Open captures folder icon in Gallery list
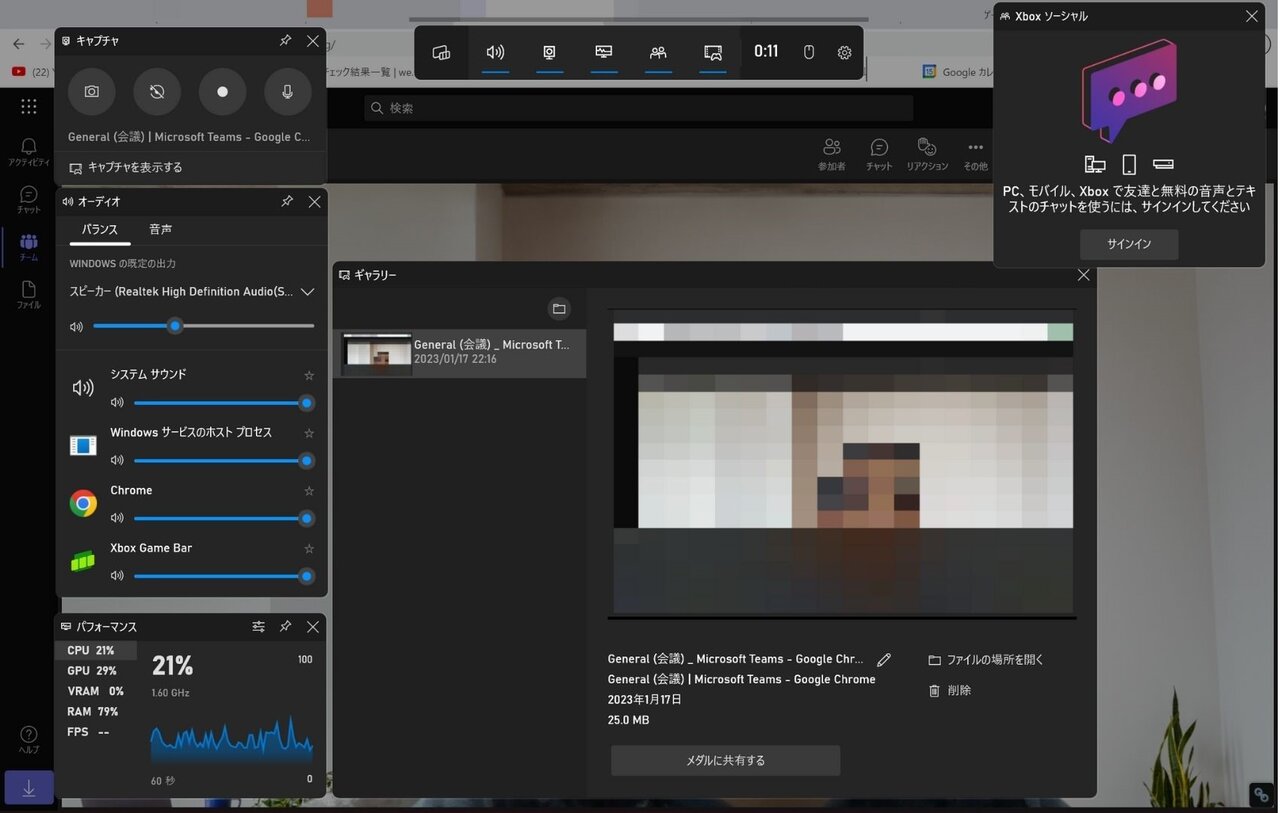Screen dimensions: 1280x813 pos(559,309)
